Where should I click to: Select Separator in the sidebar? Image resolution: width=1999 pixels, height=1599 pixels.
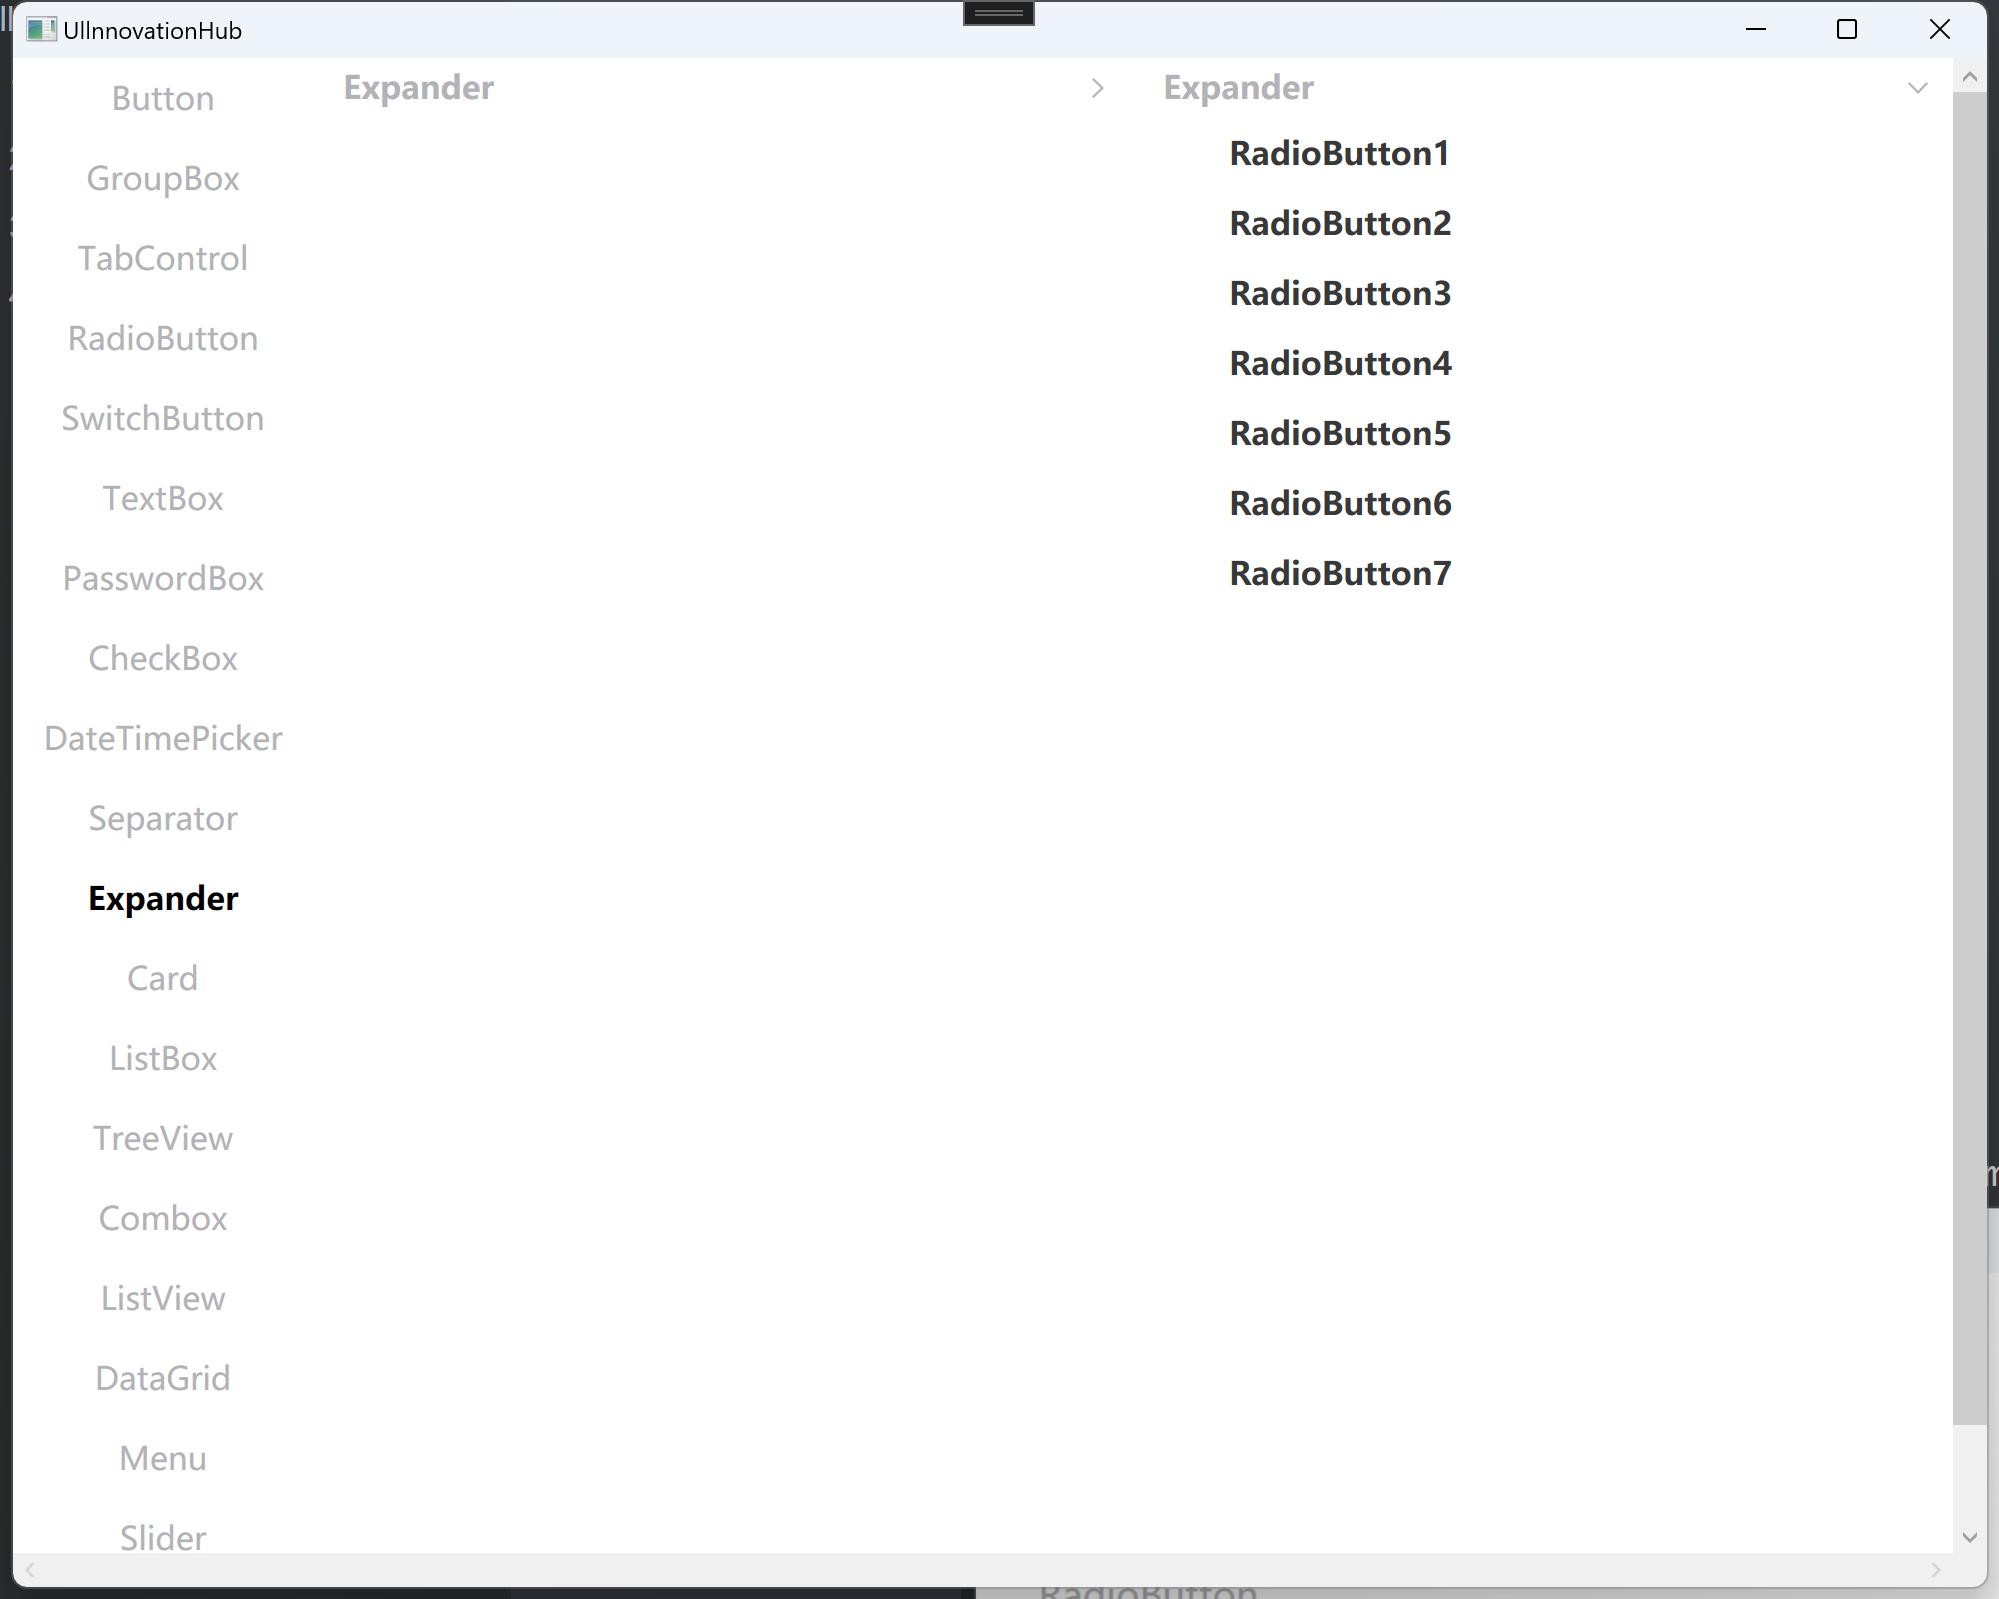163,818
